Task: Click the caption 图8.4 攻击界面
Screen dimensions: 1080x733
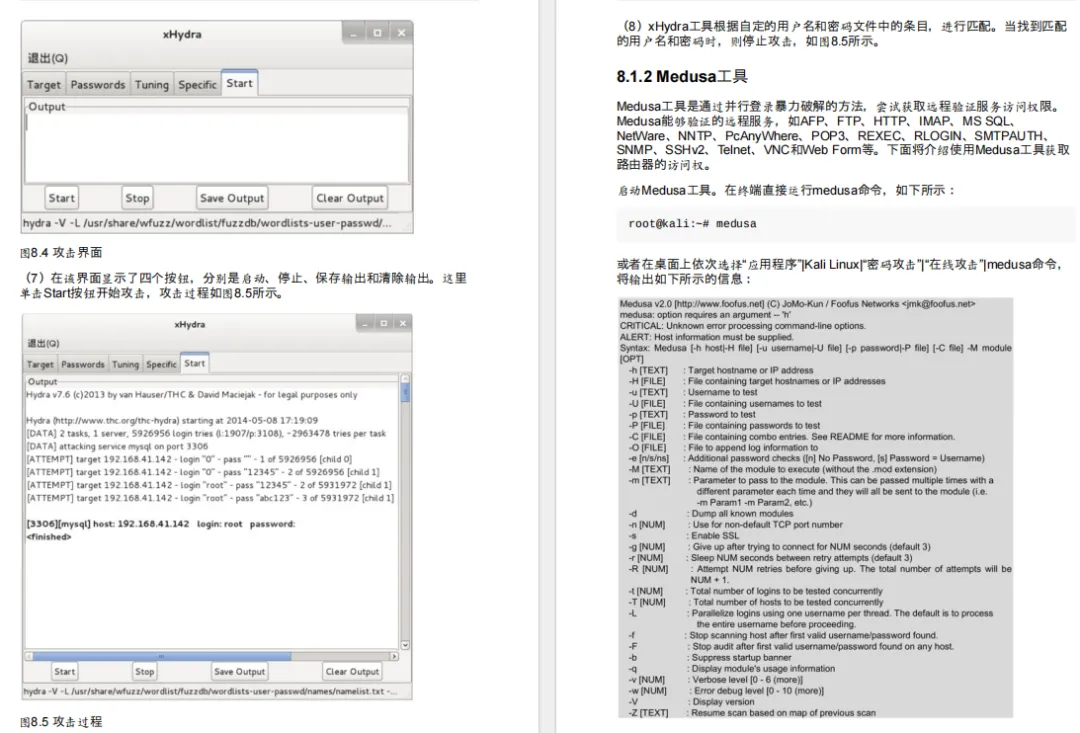Action: pos(61,252)
